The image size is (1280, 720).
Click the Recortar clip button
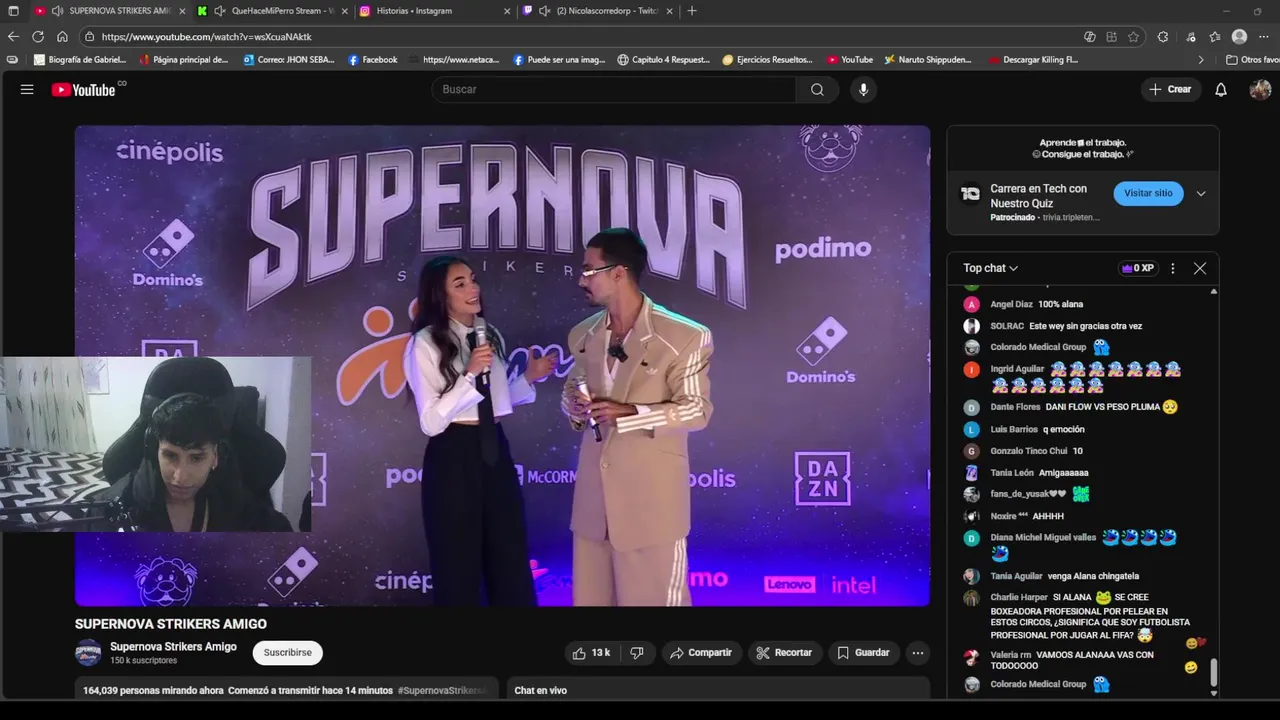pos(784,653)
